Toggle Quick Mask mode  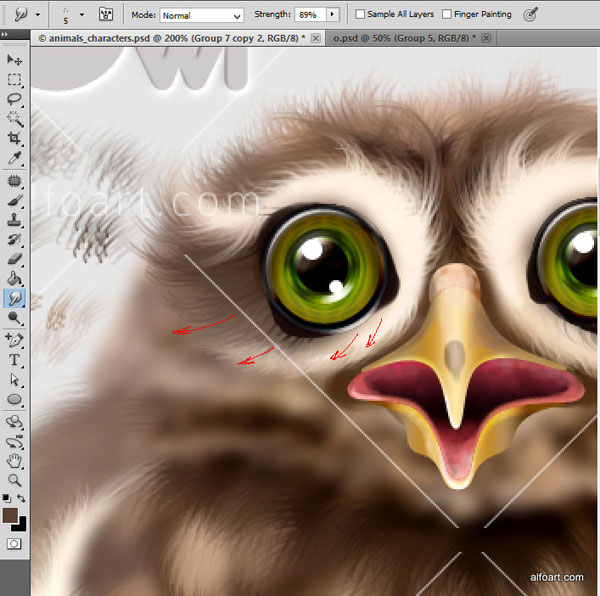(14, 544)
